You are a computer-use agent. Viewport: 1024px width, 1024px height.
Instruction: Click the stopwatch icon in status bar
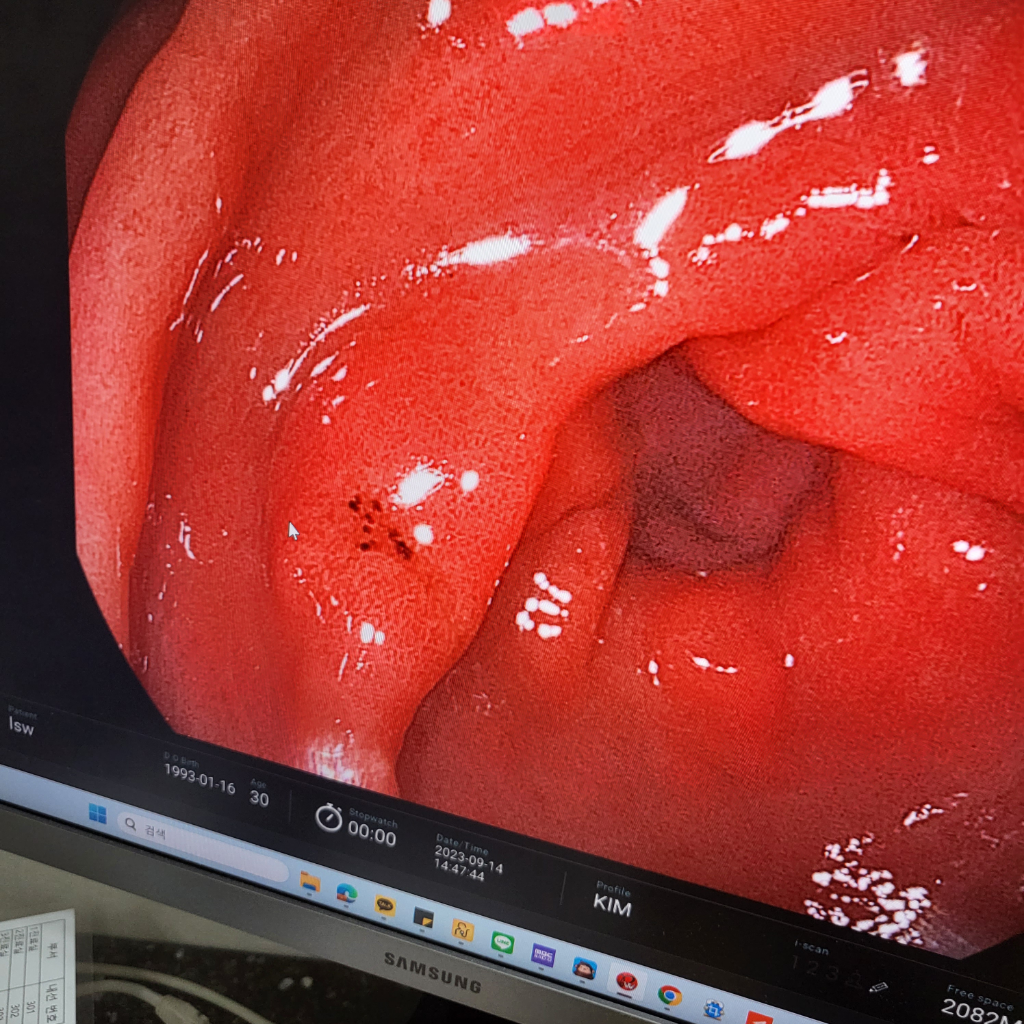pos(328,817)
